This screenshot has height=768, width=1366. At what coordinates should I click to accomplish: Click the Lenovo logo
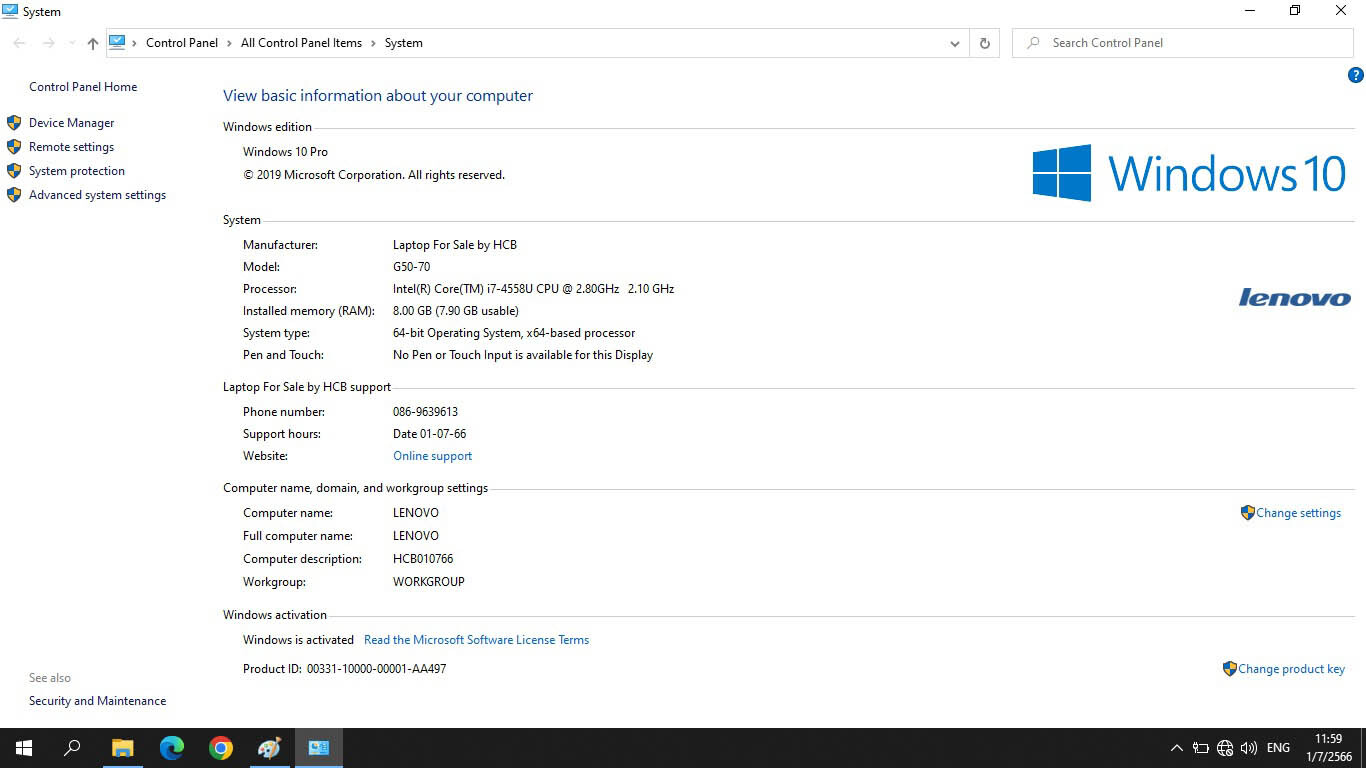pyautogui.click(x=1295, y=297)
